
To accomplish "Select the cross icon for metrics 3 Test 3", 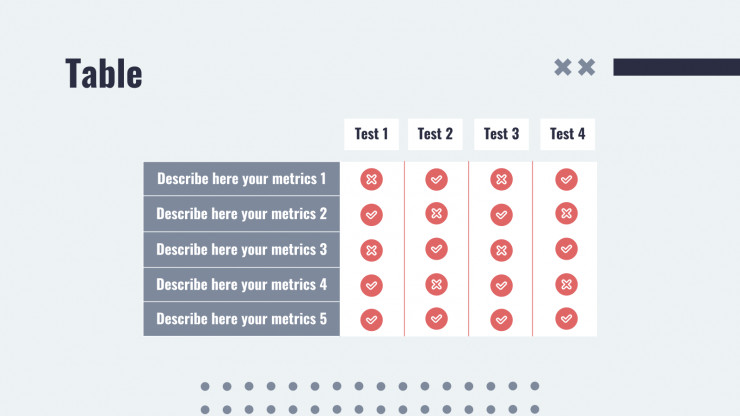I will (x=501, y=250).
